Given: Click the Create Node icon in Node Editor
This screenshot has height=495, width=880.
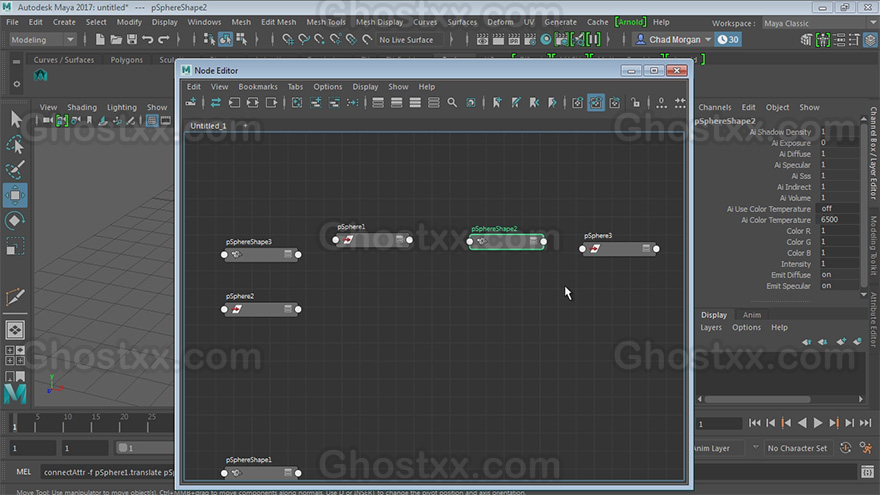Looking at the screenshot, I should [x=191, y=102].
